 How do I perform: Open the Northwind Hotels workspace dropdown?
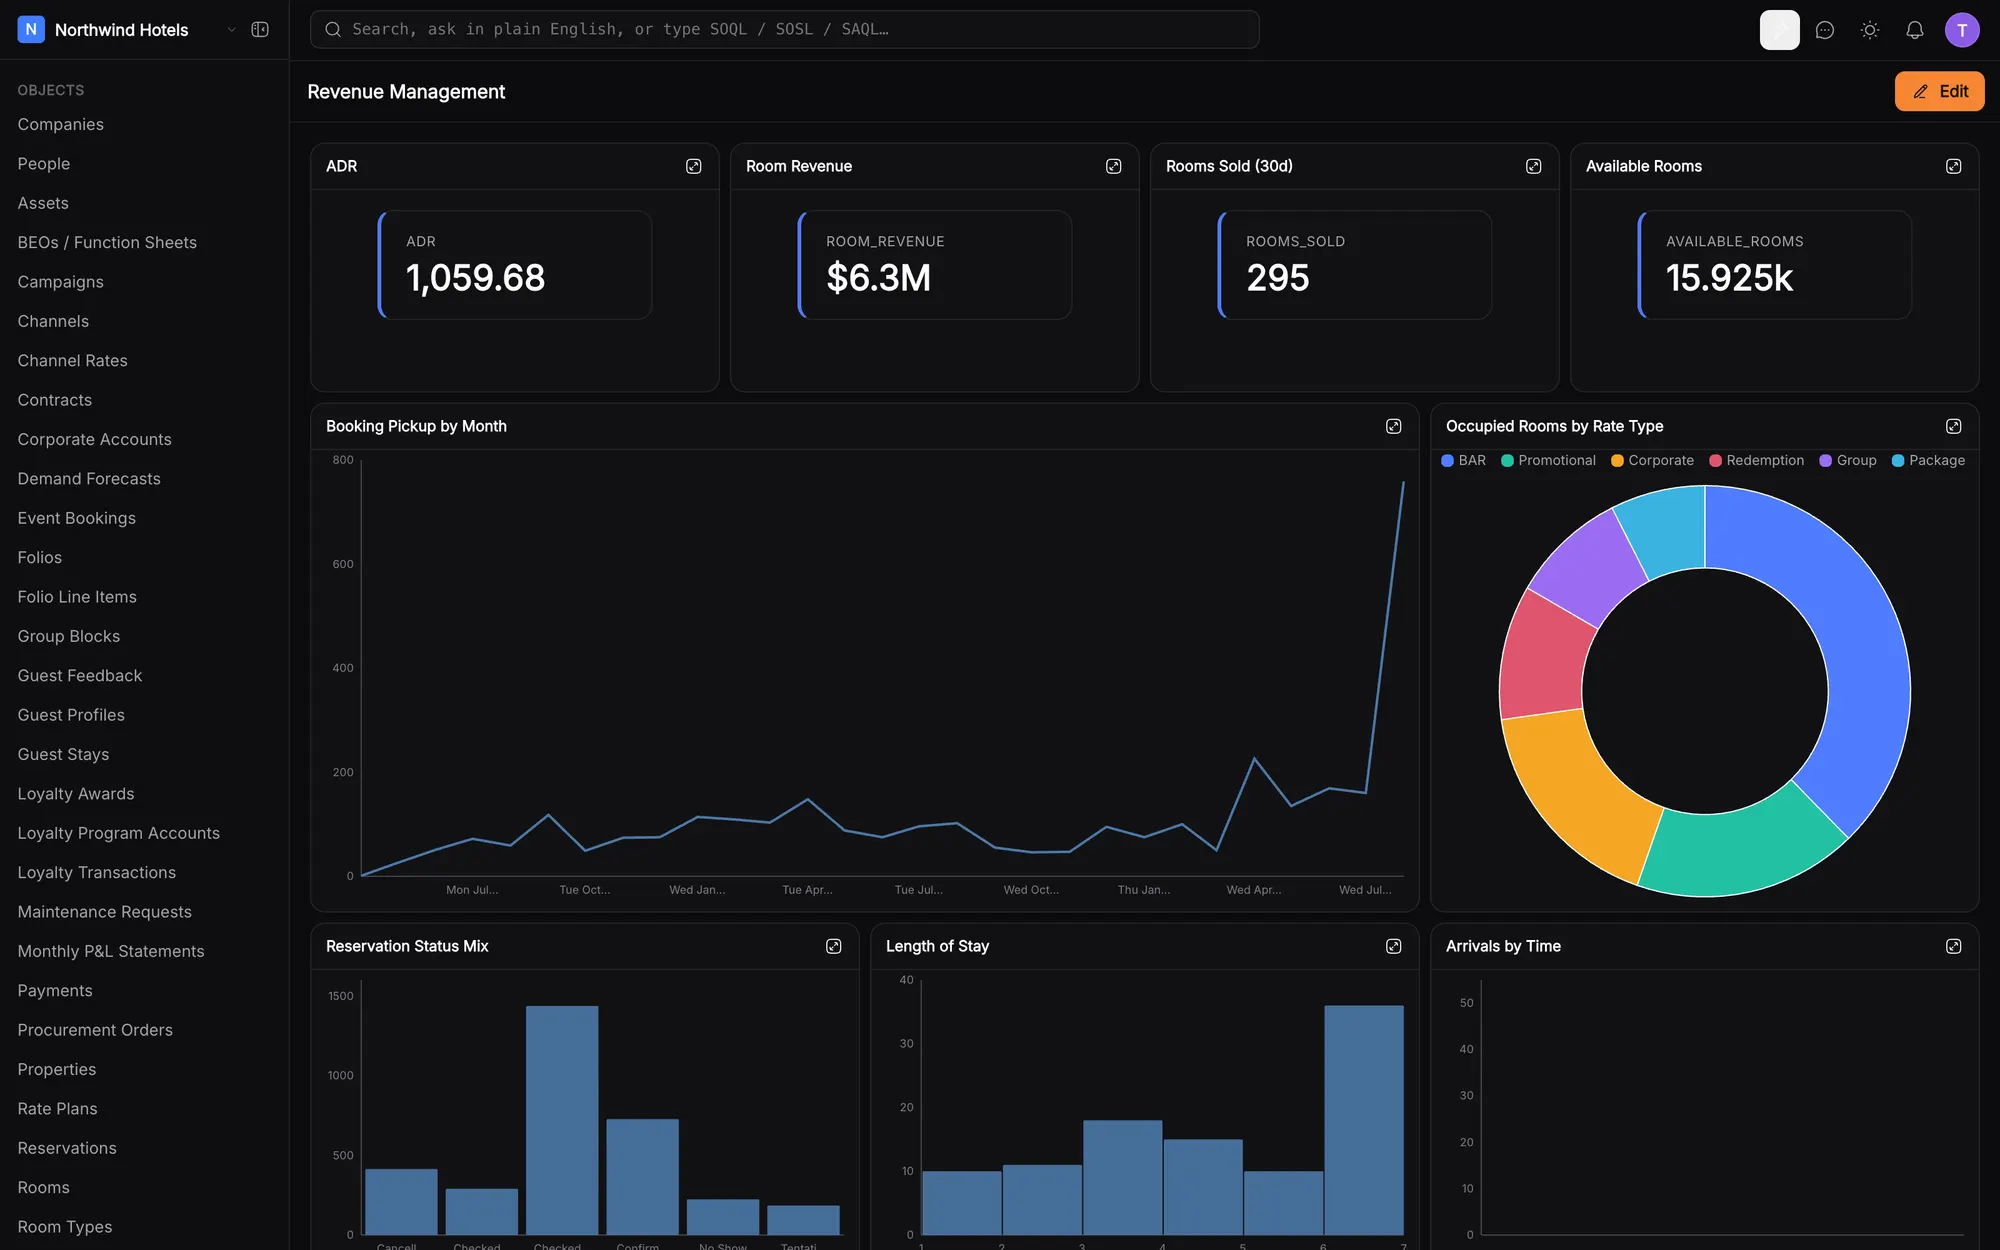coord(231,30)
